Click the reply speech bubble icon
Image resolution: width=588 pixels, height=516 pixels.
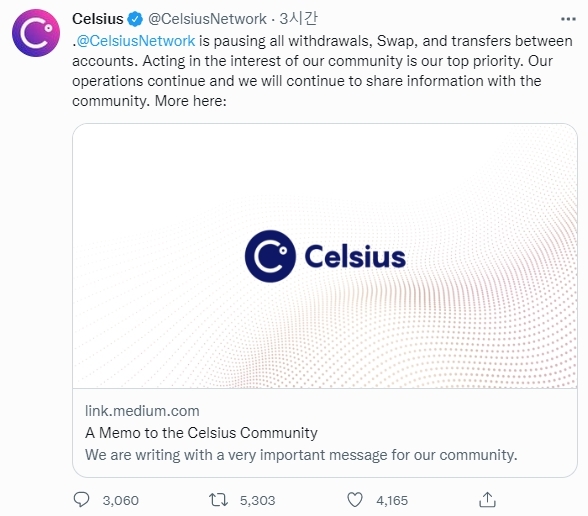[81, 500]
